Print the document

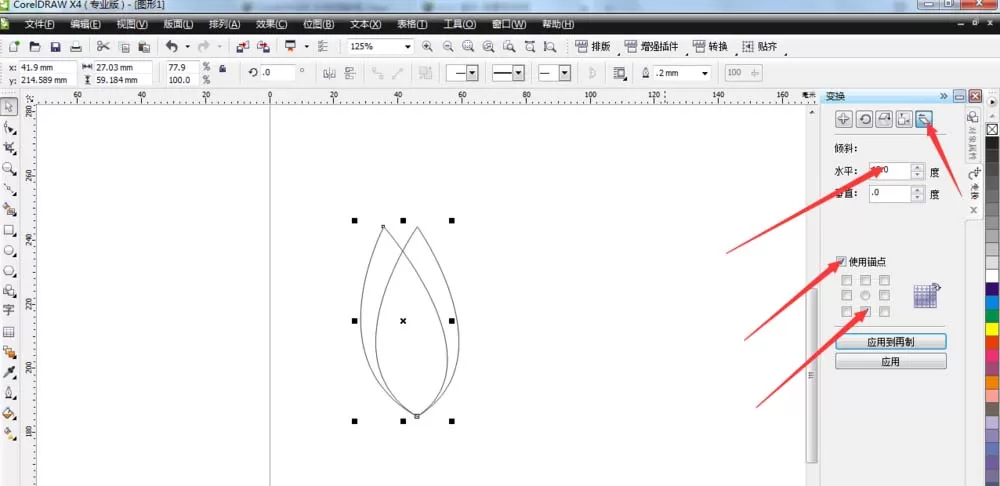[x=76, y=47]
